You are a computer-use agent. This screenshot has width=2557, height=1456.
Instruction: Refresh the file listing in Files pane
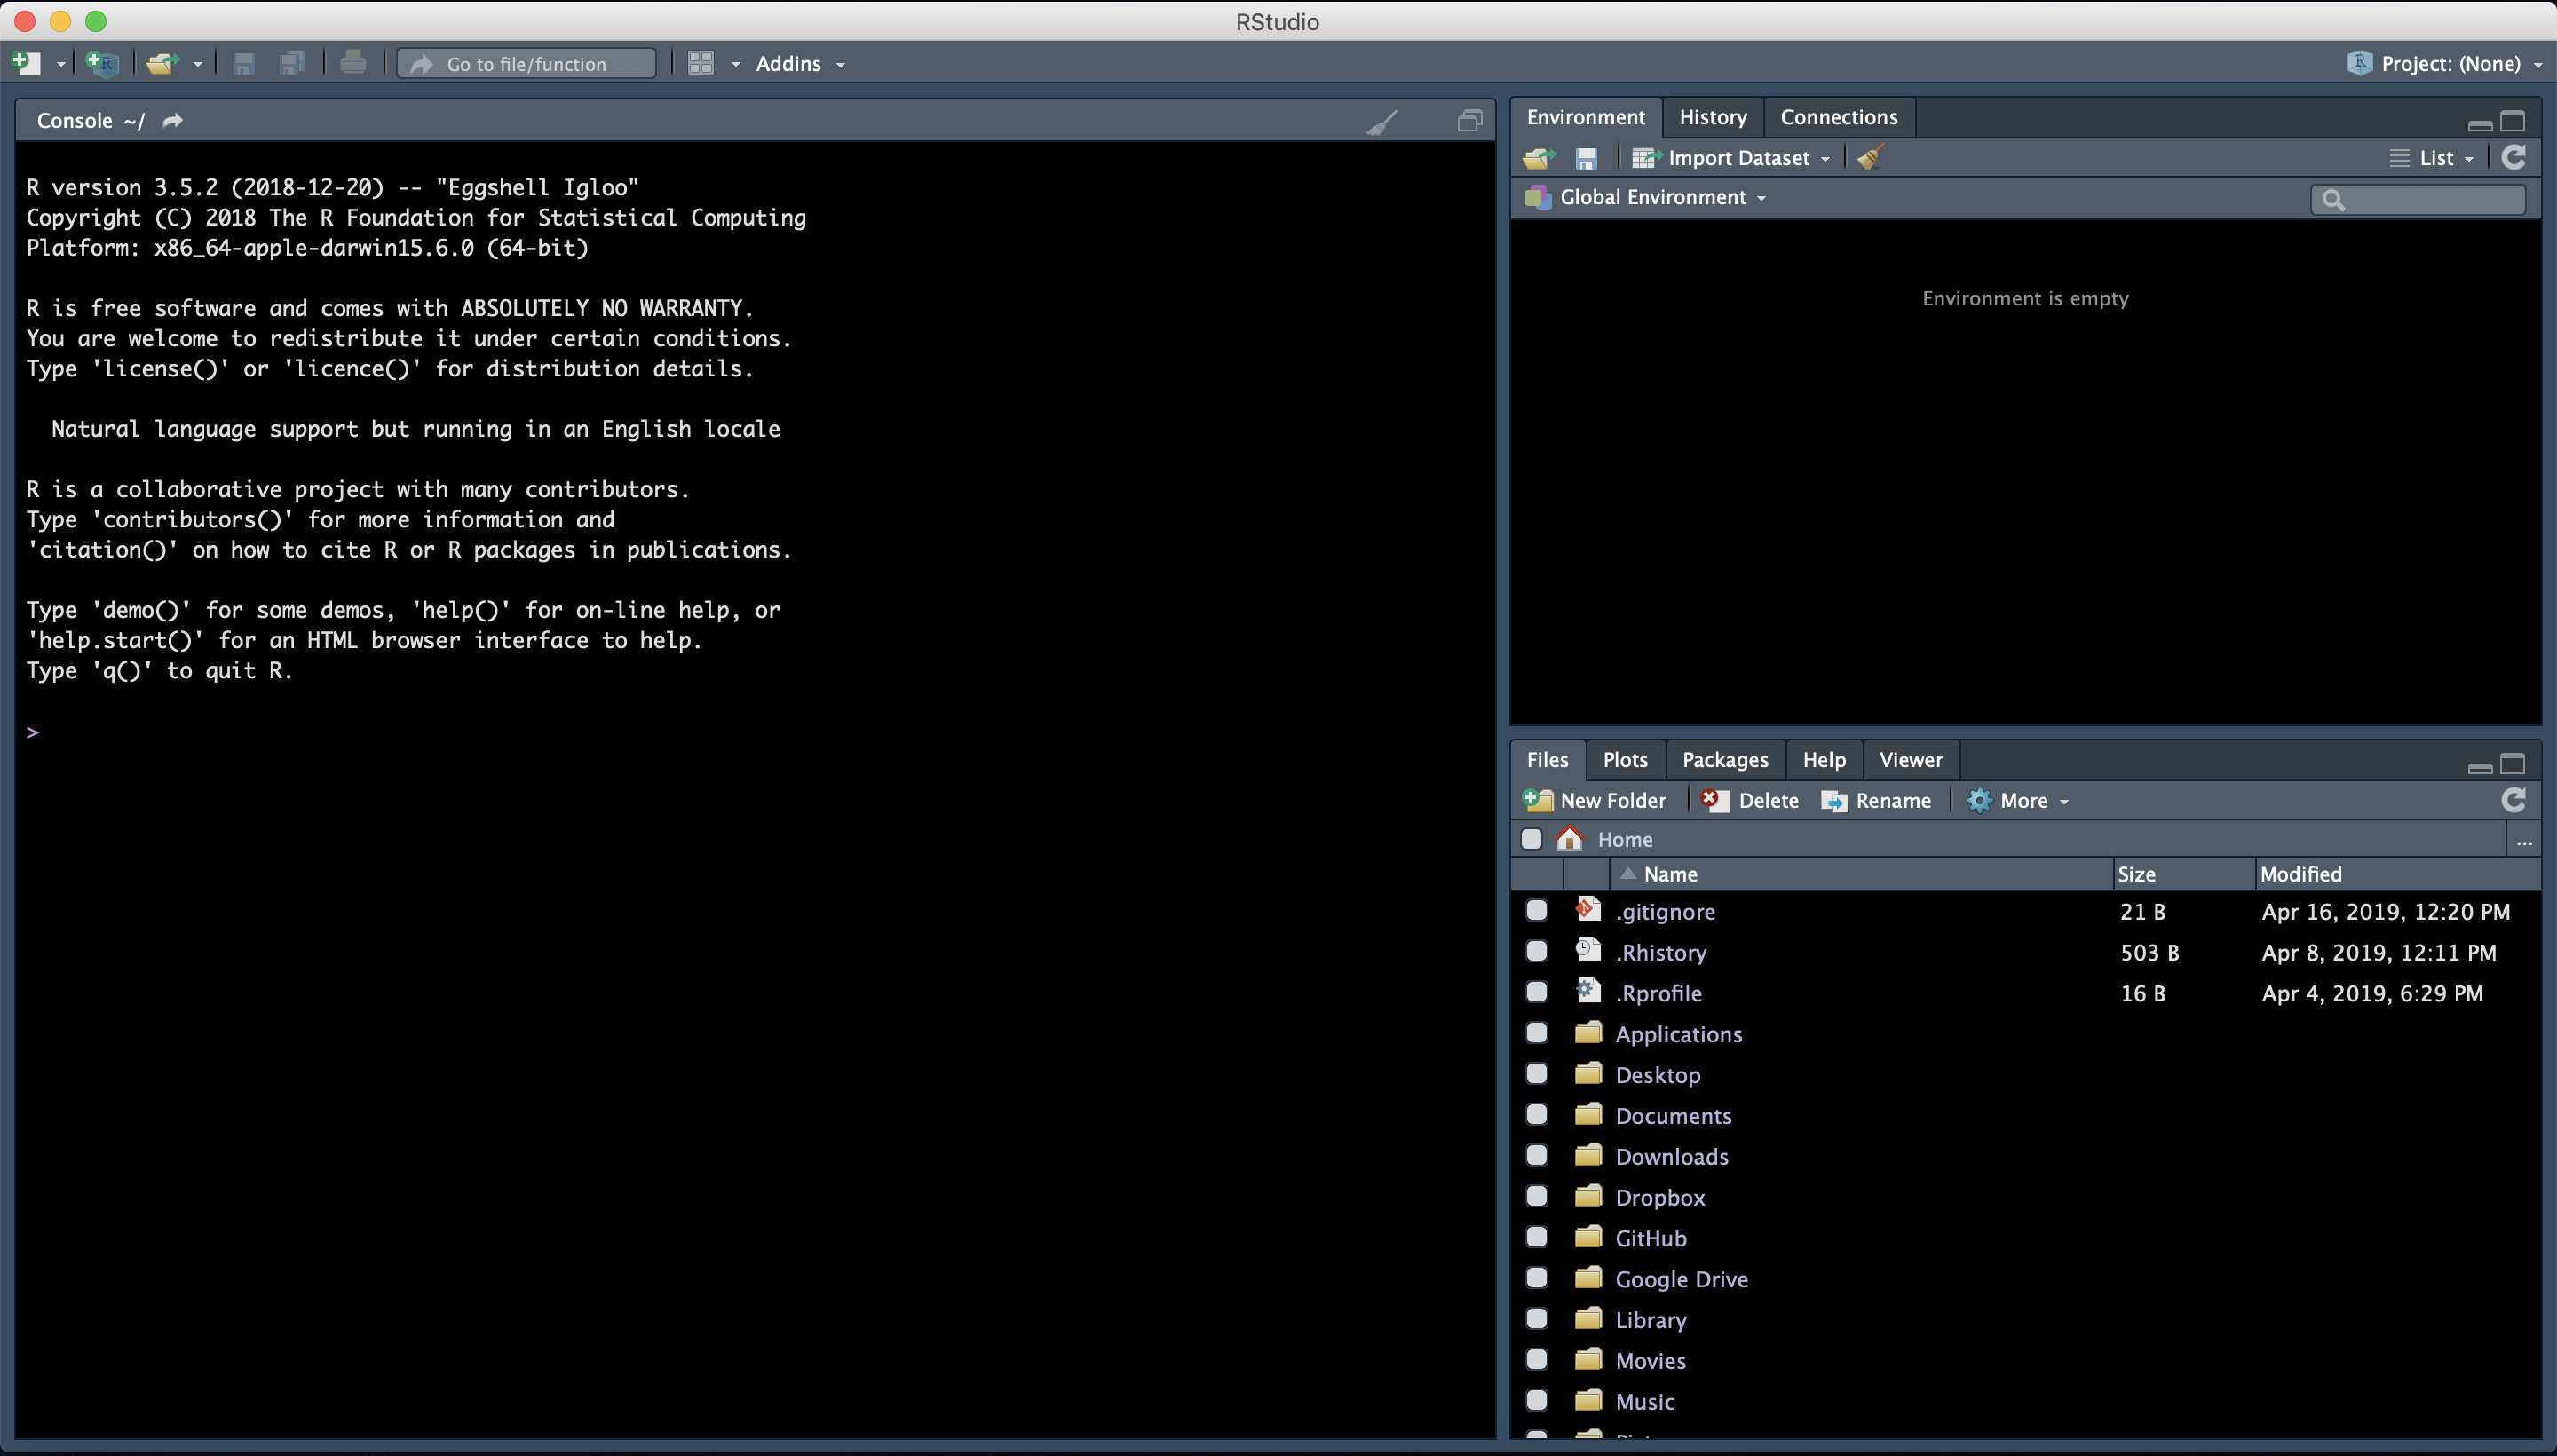2513,800
